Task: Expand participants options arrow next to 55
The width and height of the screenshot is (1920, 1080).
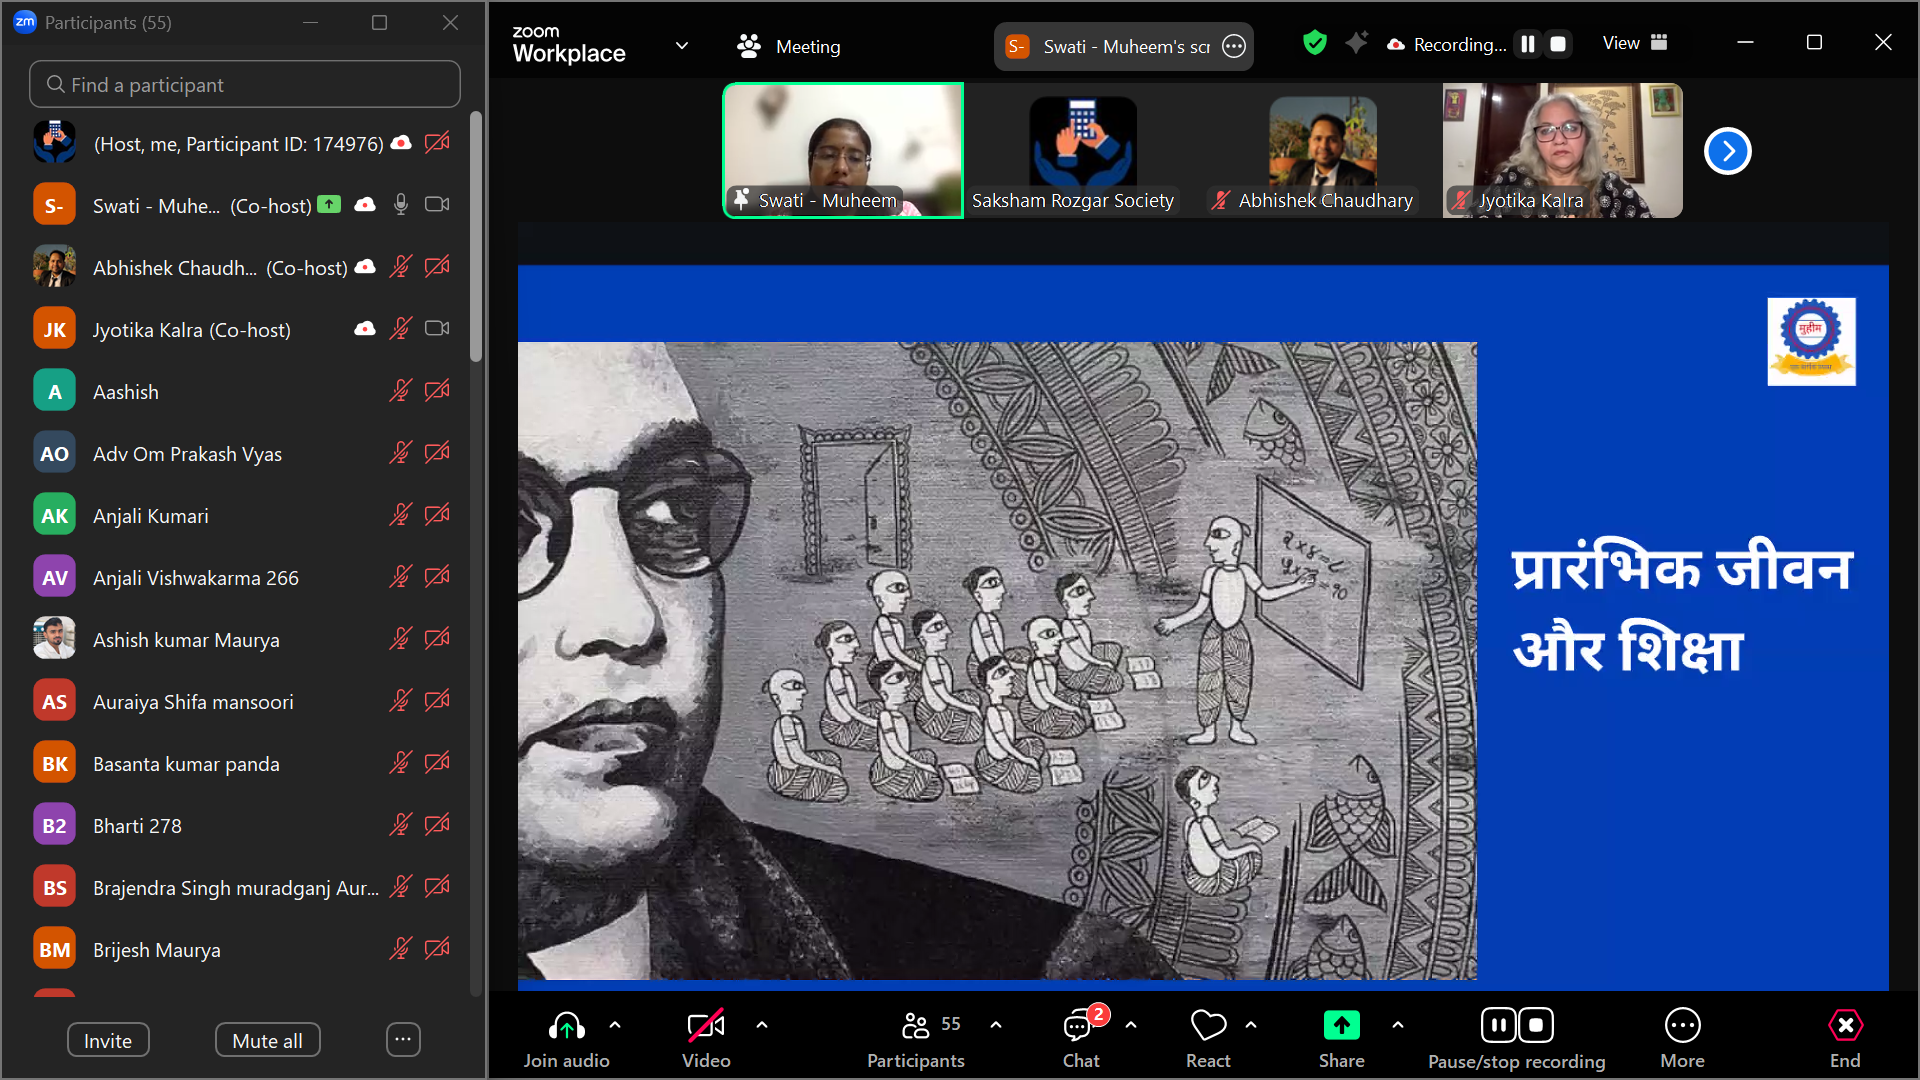Action: pyautogui.click(x=996, y=1025)
